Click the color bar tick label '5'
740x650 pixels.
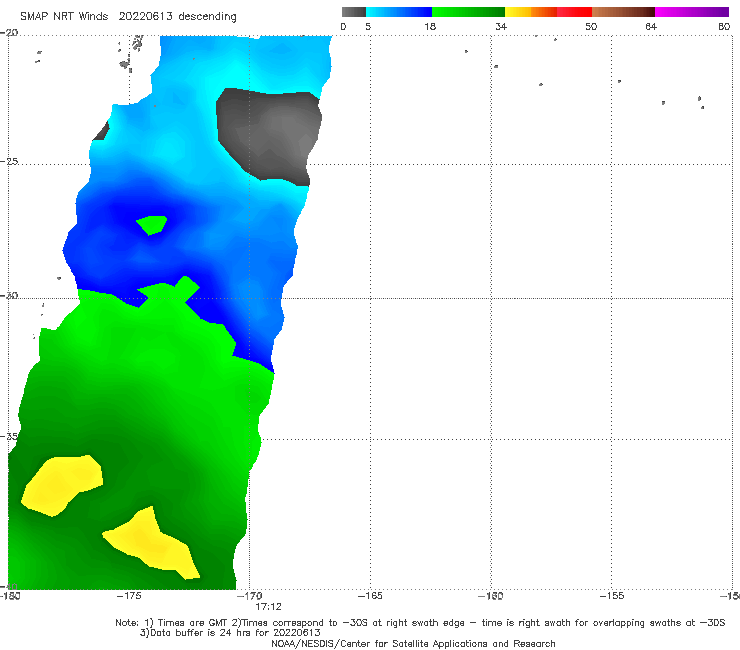(368, 26)
